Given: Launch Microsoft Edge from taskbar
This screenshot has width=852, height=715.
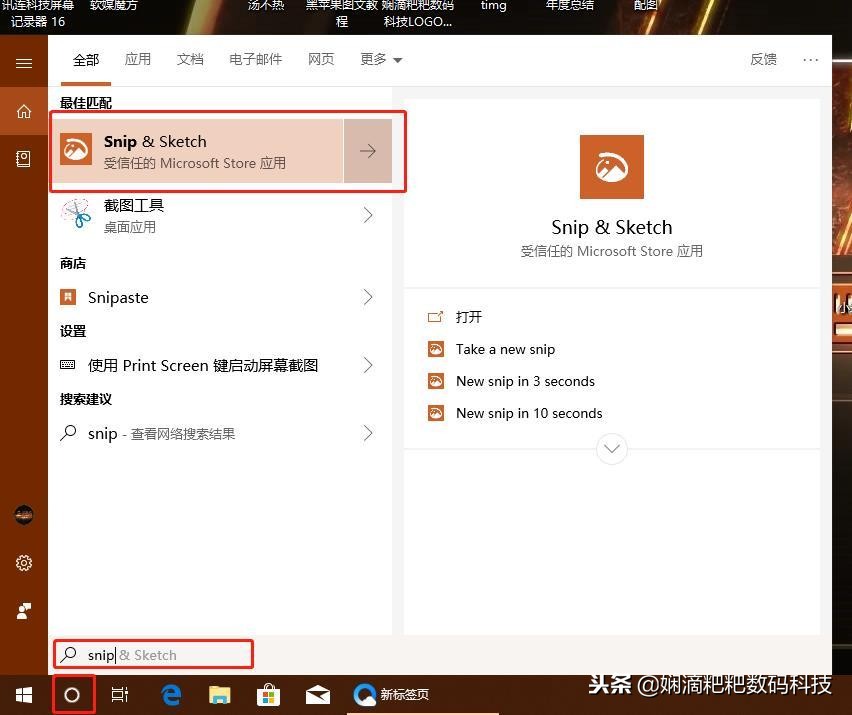Looking at the screenshot, I should (x=171, y=695).
